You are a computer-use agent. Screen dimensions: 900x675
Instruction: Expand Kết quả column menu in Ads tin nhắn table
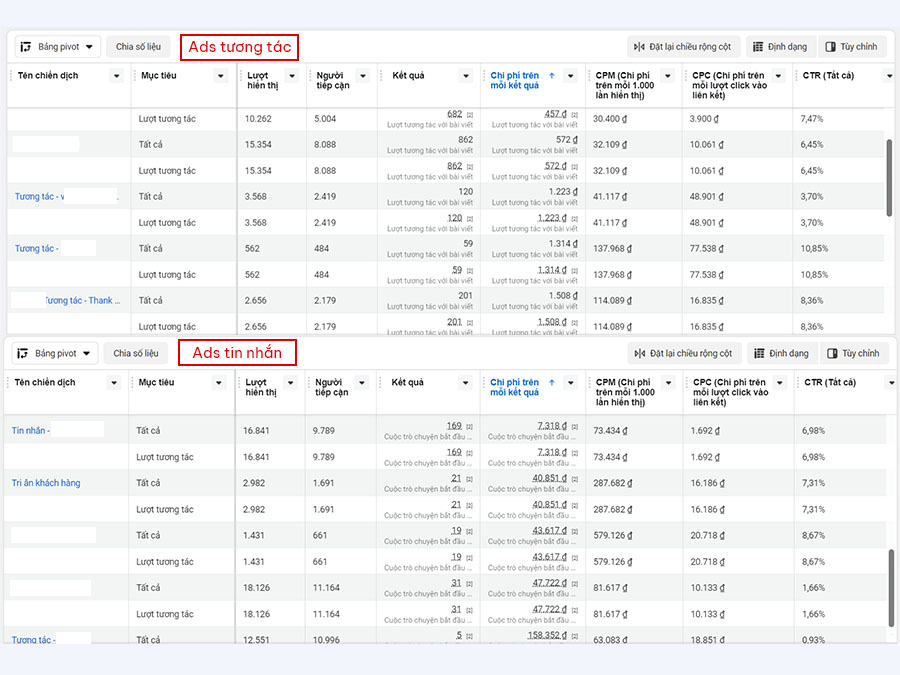tap(464, 383)
